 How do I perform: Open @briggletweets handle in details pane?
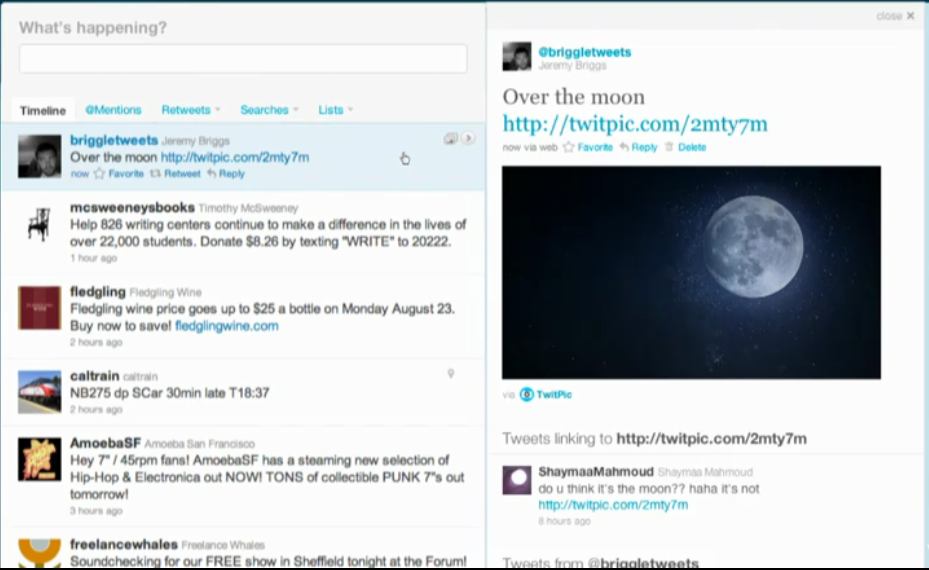[x=584, y=52]
